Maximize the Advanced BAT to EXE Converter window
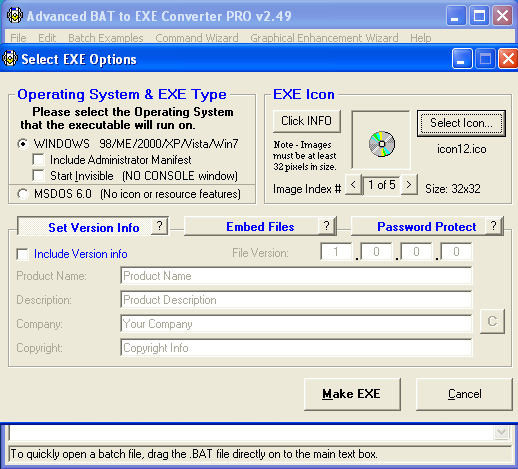The image size is (518, 469). (479, 16)
